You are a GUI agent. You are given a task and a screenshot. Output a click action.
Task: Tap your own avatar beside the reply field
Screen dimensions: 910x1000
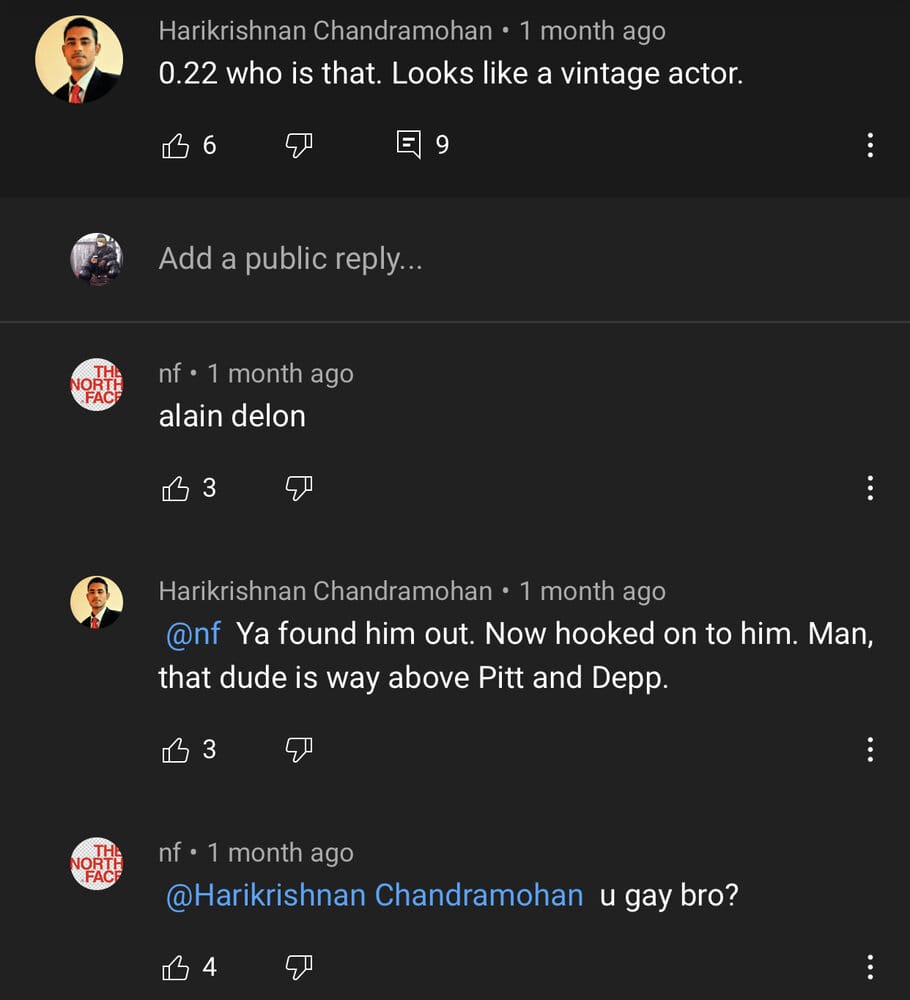coord(96,259)
